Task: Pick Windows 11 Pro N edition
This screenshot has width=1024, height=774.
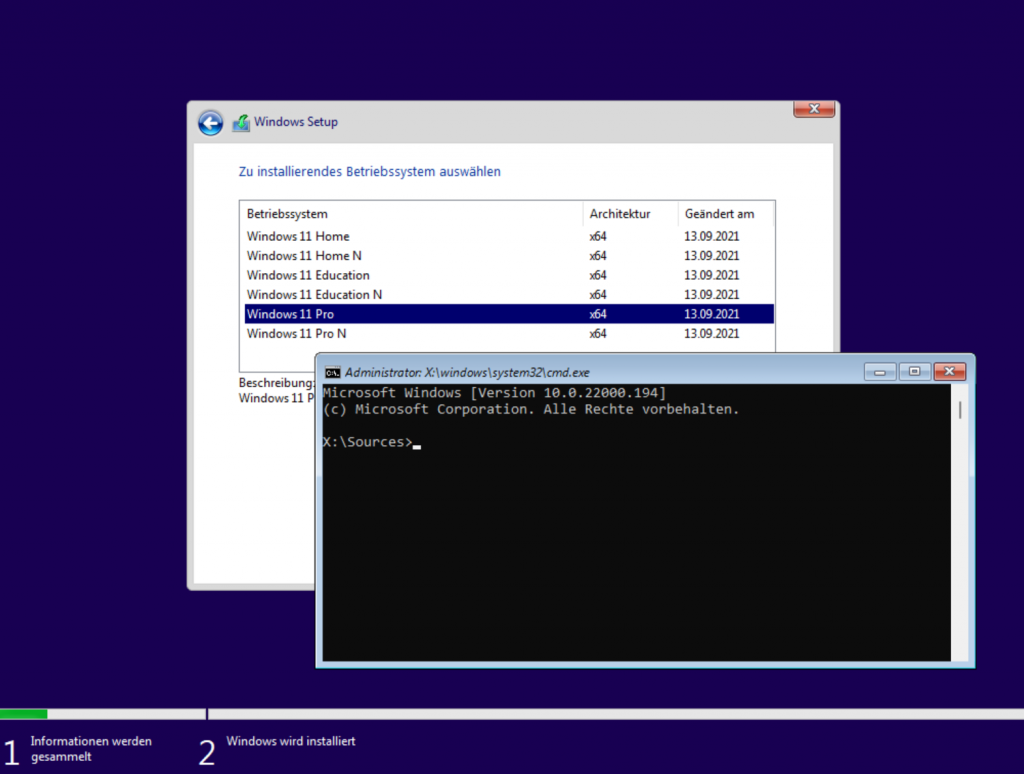Action: tap(509, 333)
